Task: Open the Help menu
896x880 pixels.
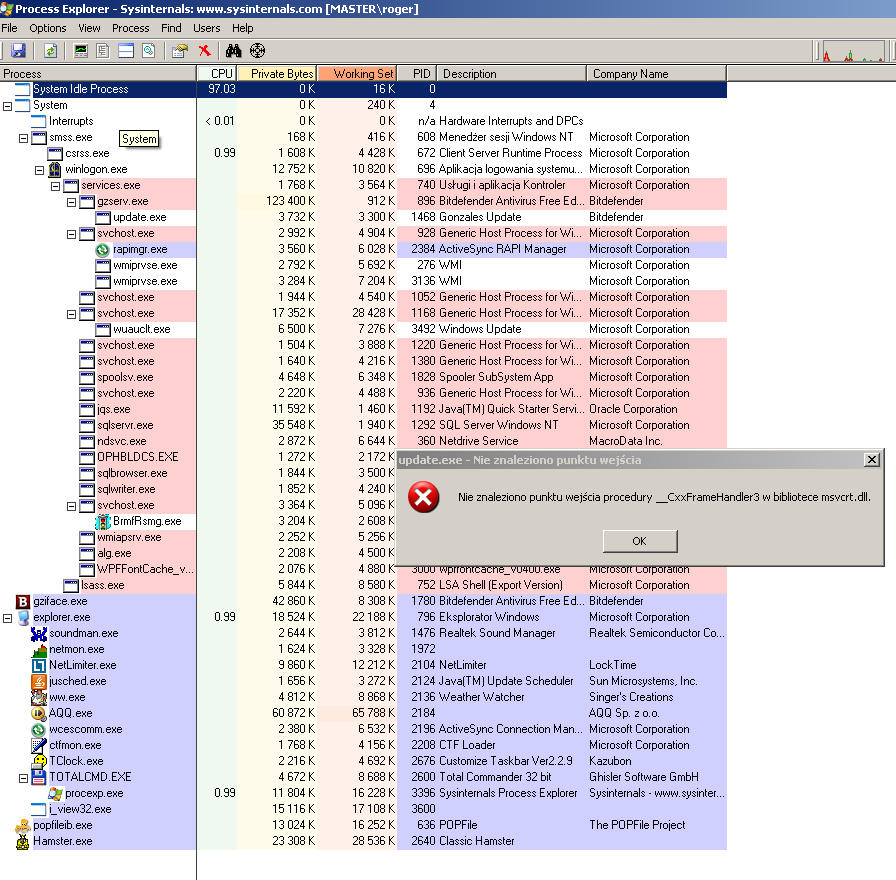Action: tap(242, 28)
